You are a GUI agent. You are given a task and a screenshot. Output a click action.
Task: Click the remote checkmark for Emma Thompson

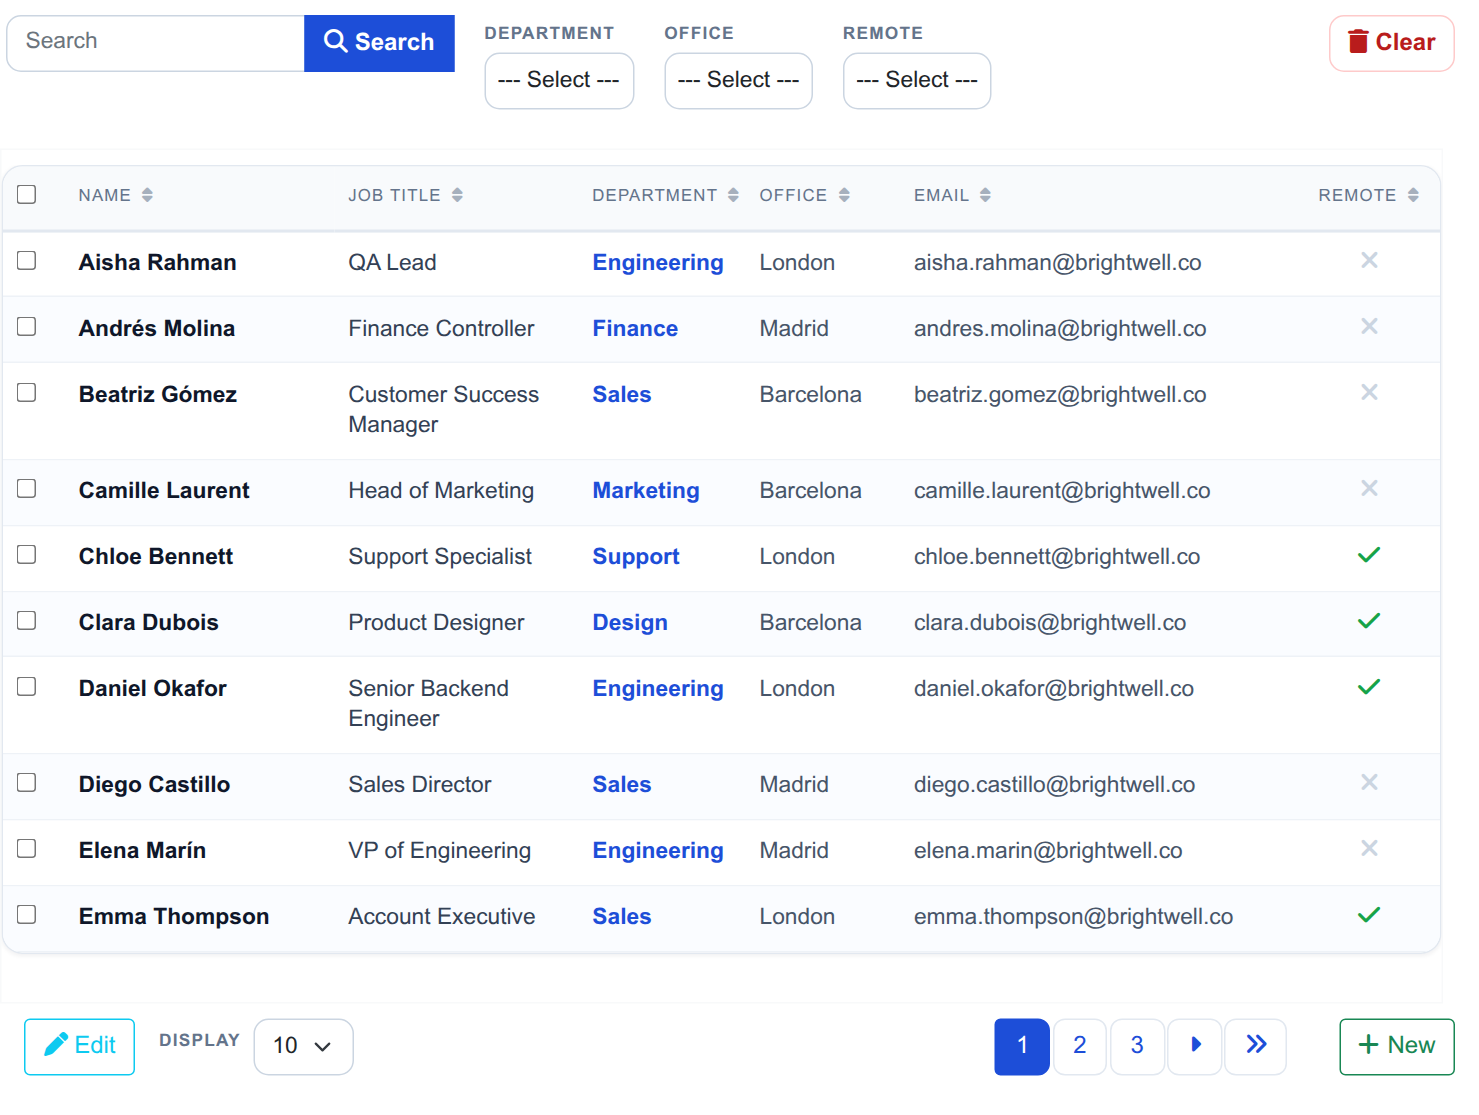point(1369,915)
